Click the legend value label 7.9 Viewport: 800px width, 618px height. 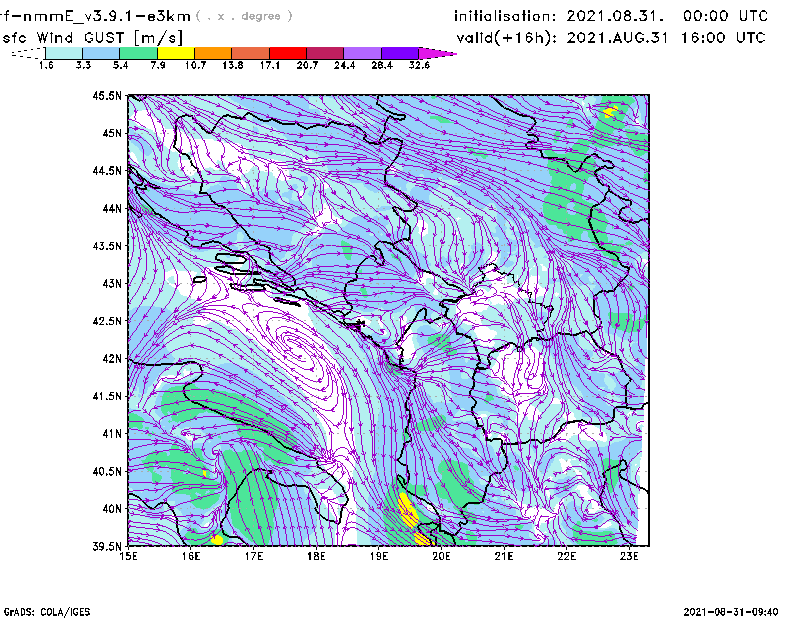tap(158, 65)
